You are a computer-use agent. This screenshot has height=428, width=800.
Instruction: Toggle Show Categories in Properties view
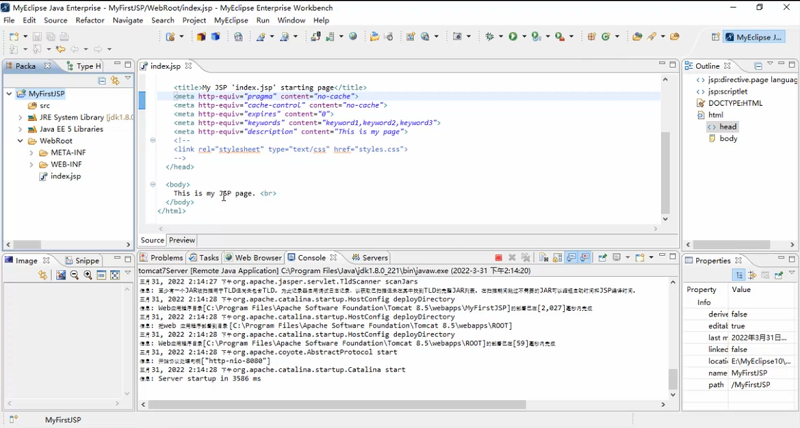(x=739, y=275)
